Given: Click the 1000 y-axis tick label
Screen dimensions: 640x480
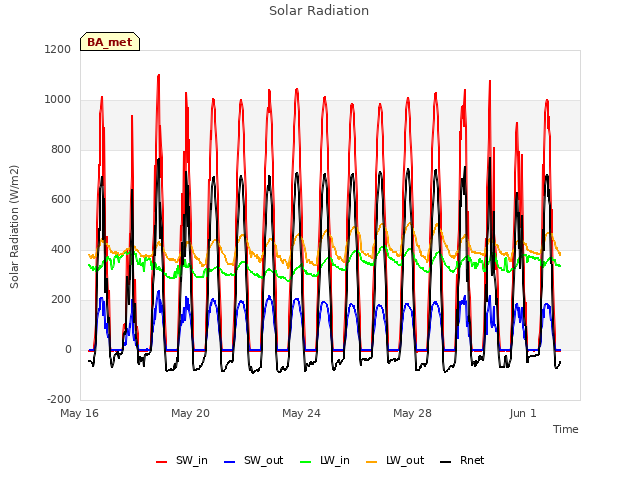Looking at the screenshot, I should coord(58,100).
